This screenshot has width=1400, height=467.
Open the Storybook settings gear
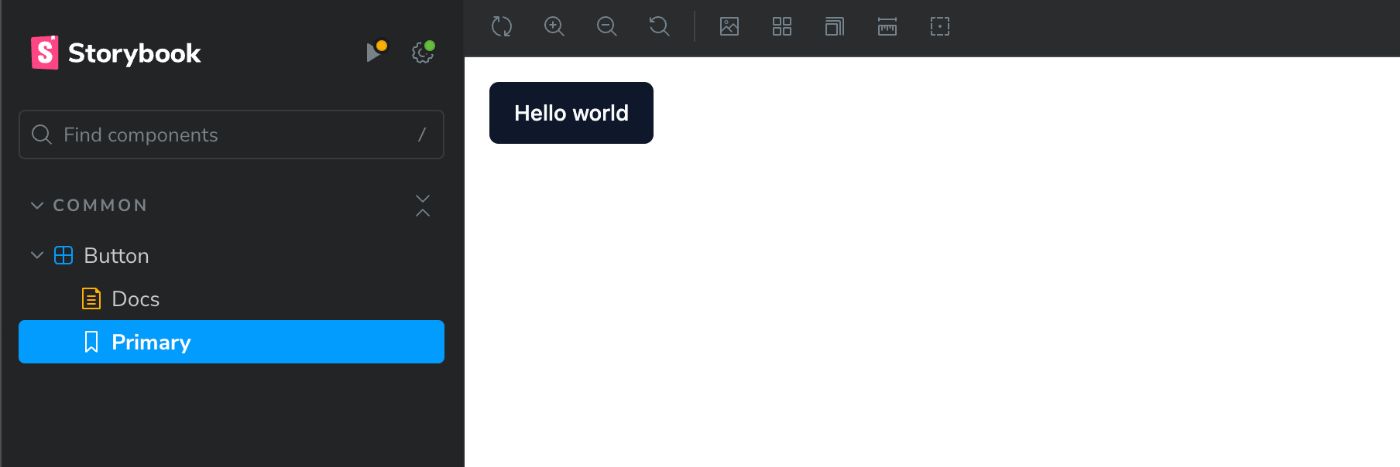click(x=423, y=52)
